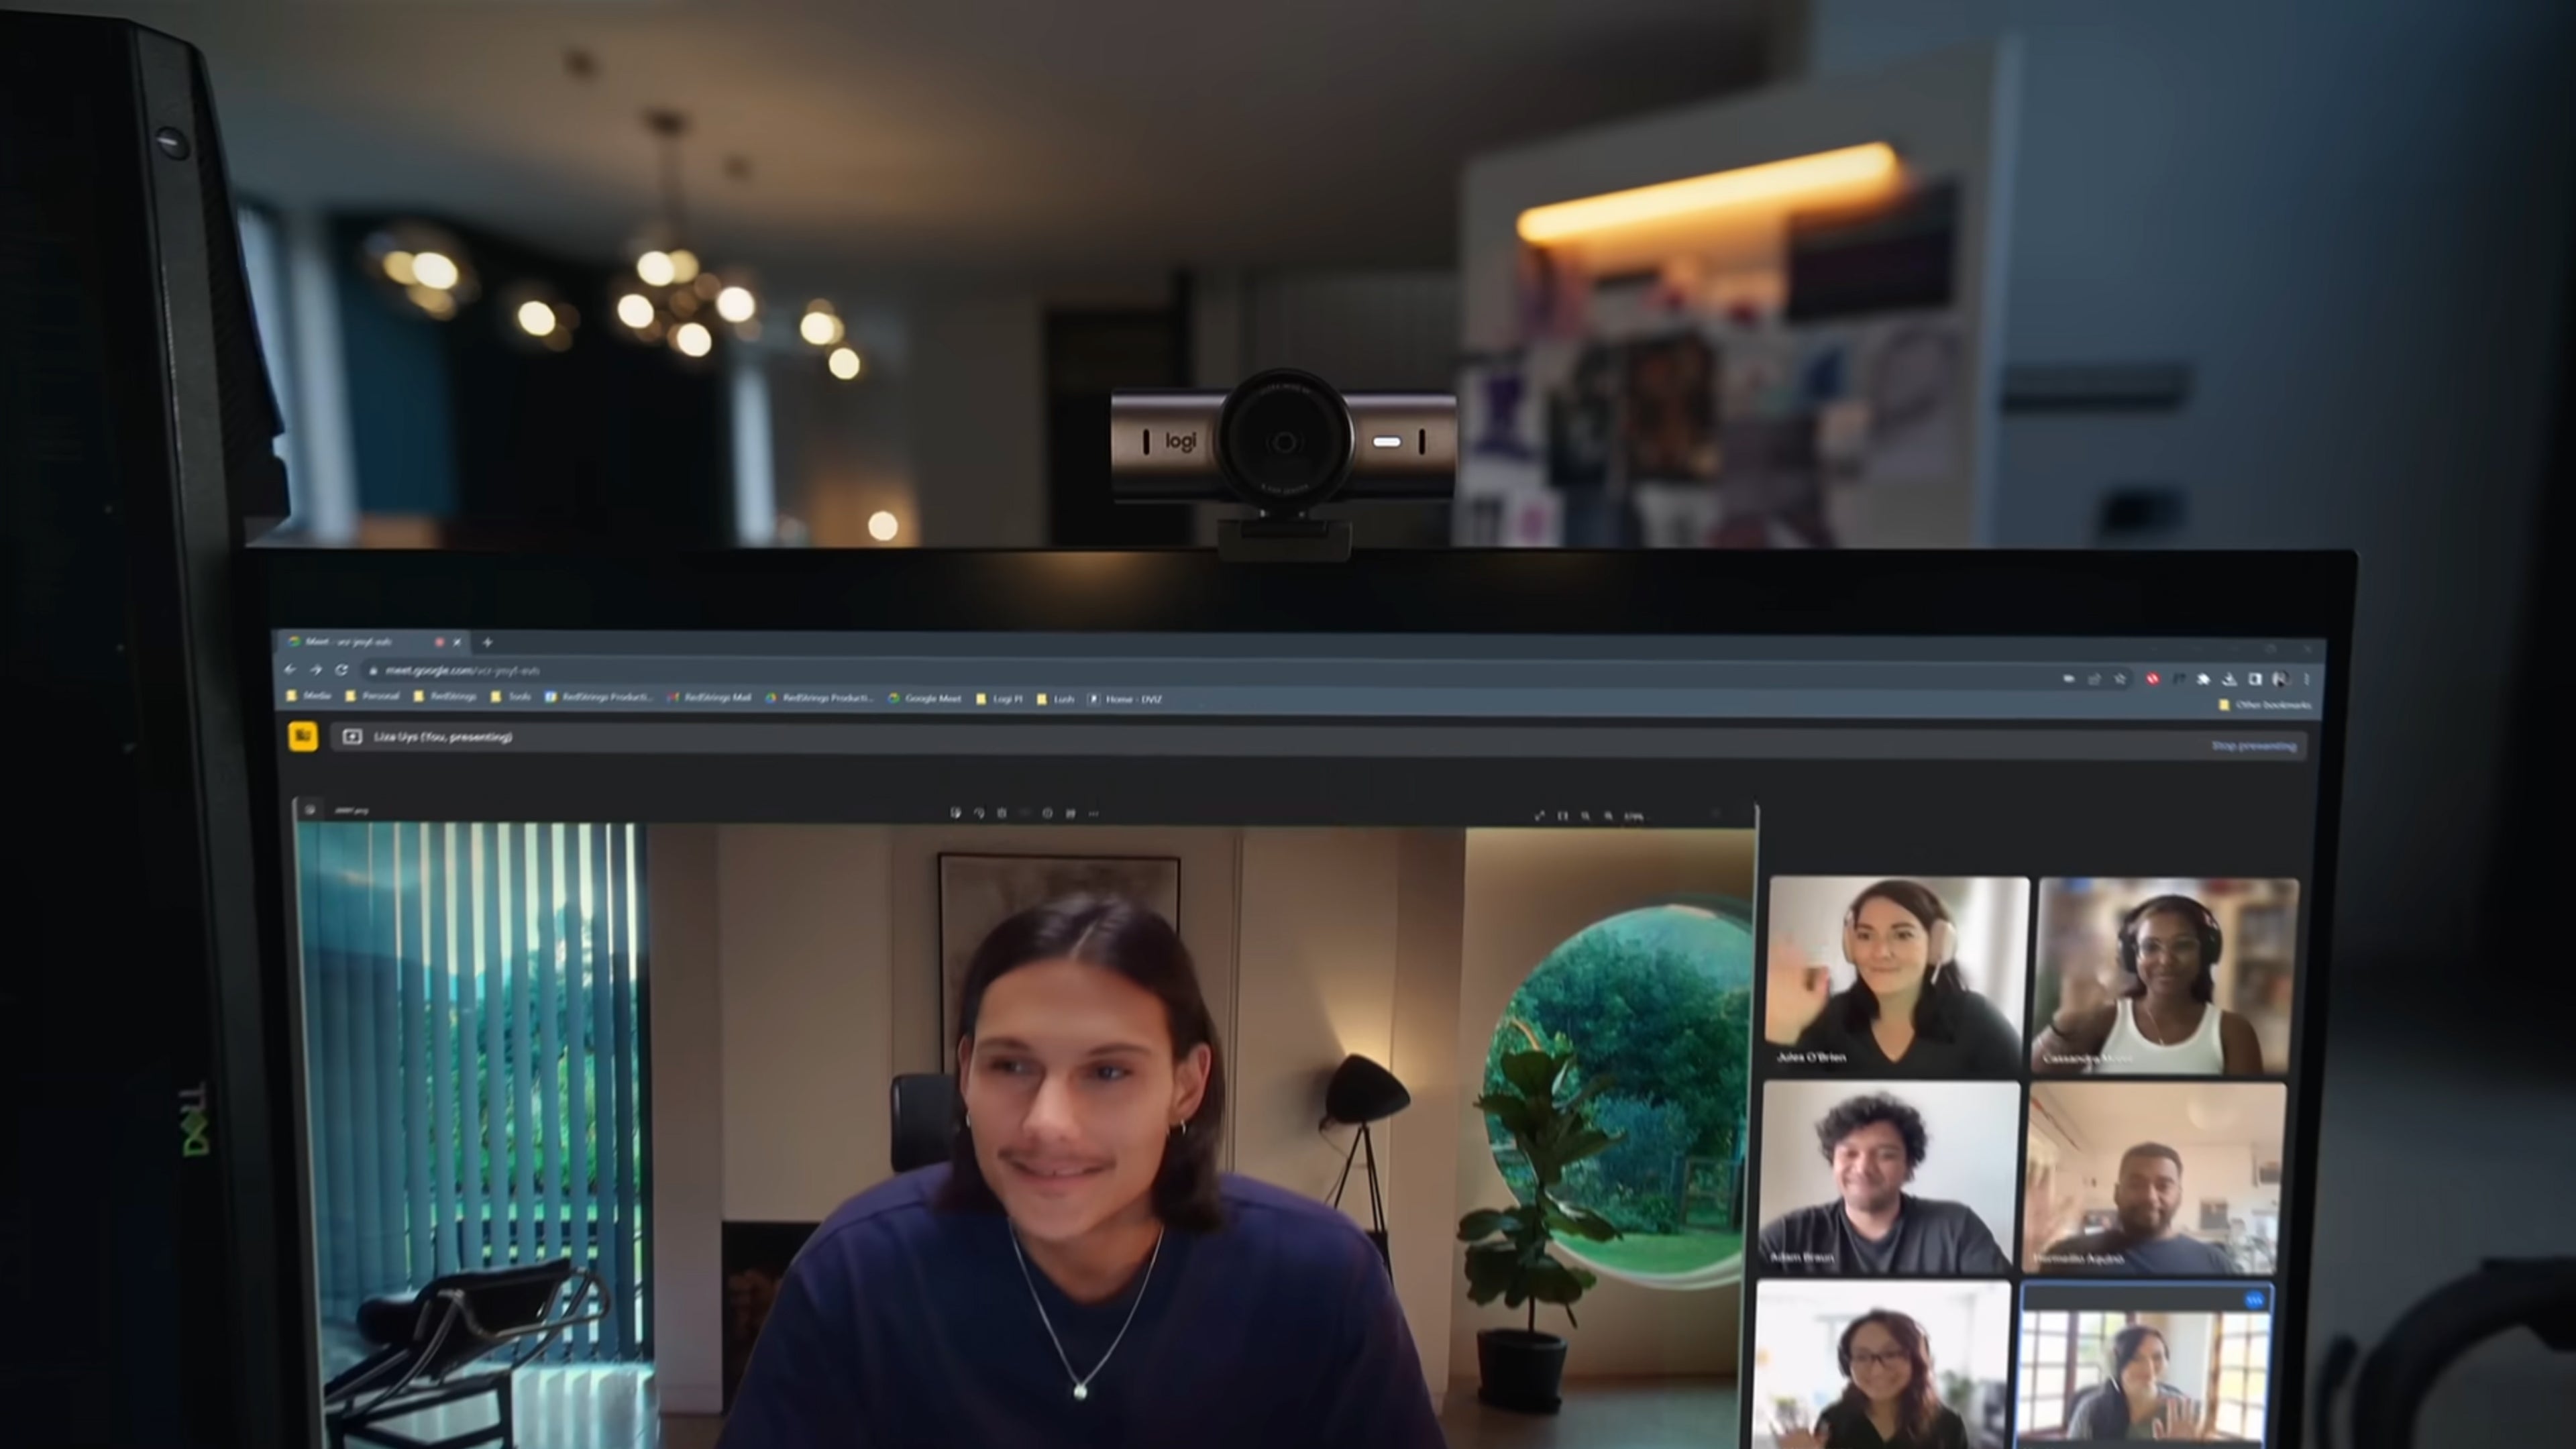The width and height of the screenshot is (2576, 1449).
Task: Click the Stop presenting button
Action: point(2253,746)
